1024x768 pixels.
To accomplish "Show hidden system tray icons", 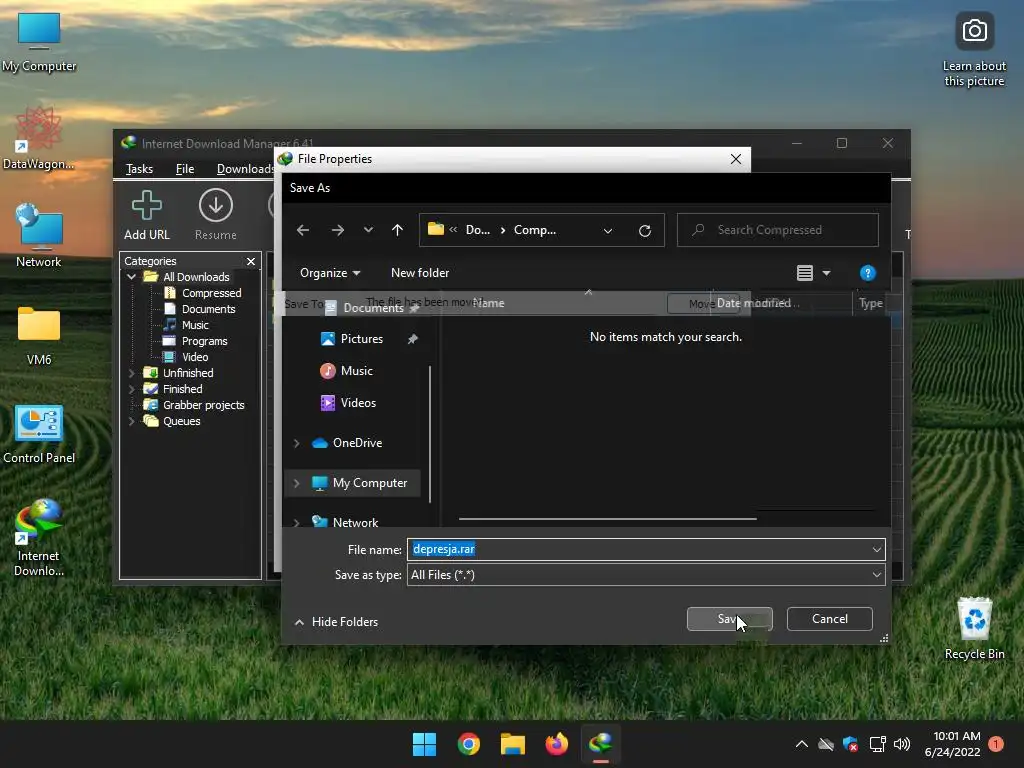I will 802,744.
